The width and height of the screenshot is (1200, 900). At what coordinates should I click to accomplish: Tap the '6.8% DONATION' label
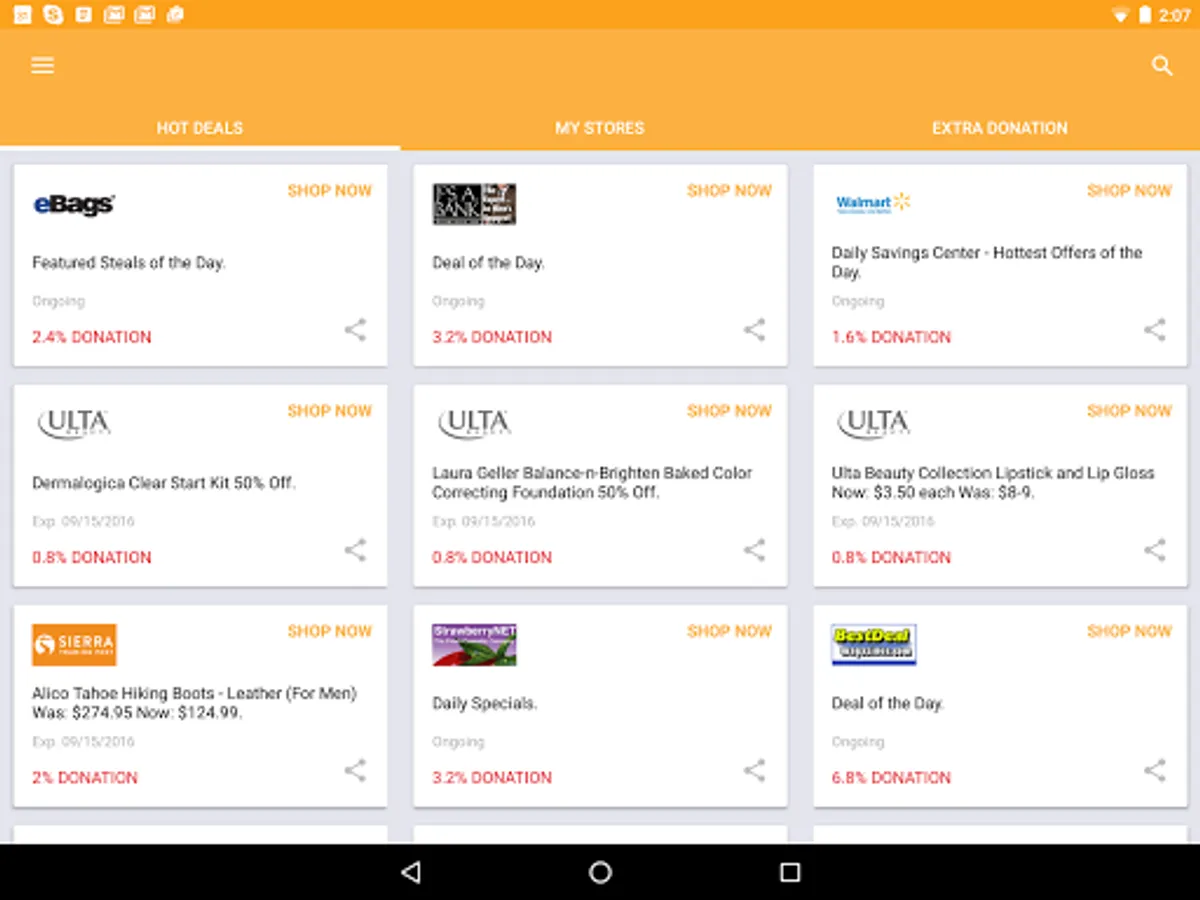pyautogui.click(x=891, y=777)
